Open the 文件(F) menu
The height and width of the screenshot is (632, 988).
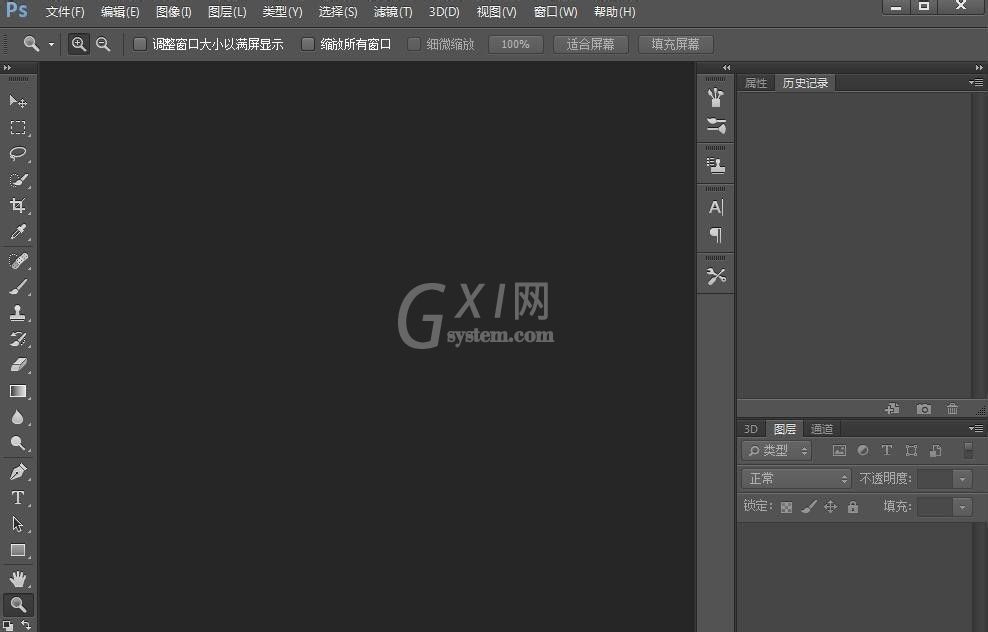click(65, 12)
